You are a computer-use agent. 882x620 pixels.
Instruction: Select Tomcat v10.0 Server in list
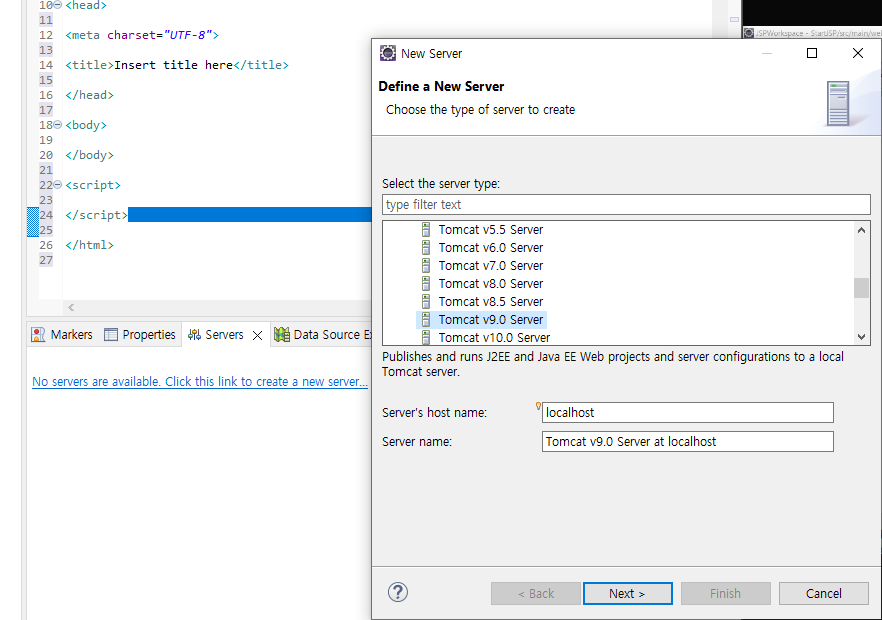point(494,338)
